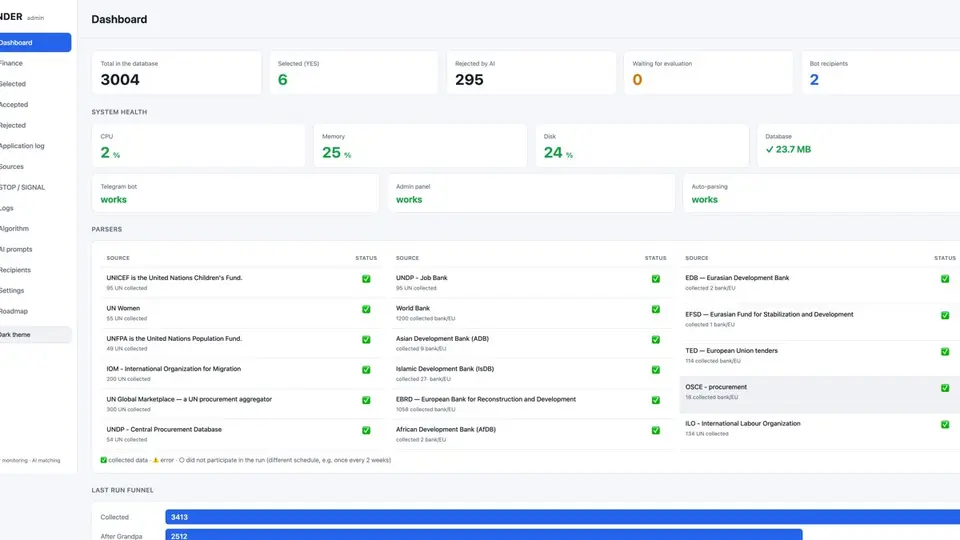This screenshot has height=540, width=960.
Task: Open the Dashboard sidebar item
Action: click(34, 42)
